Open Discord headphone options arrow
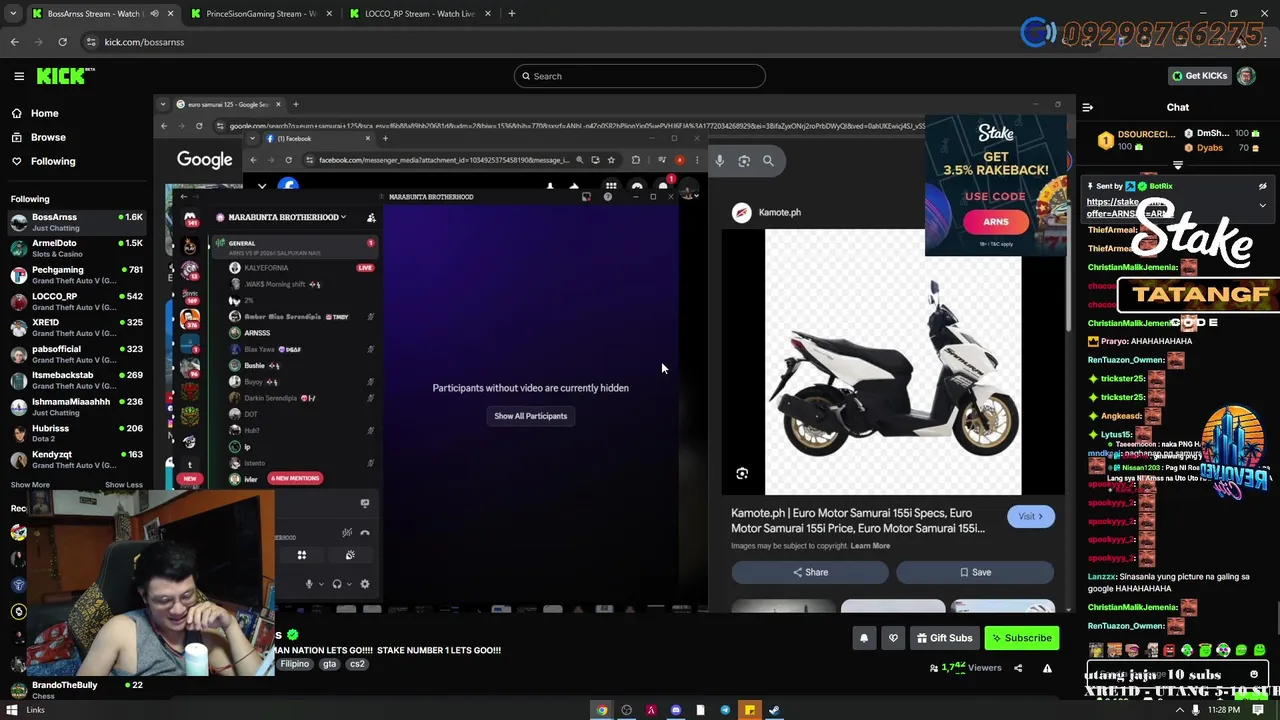The width and height of the screenshot is (1280, 720). tap(348, 584)
